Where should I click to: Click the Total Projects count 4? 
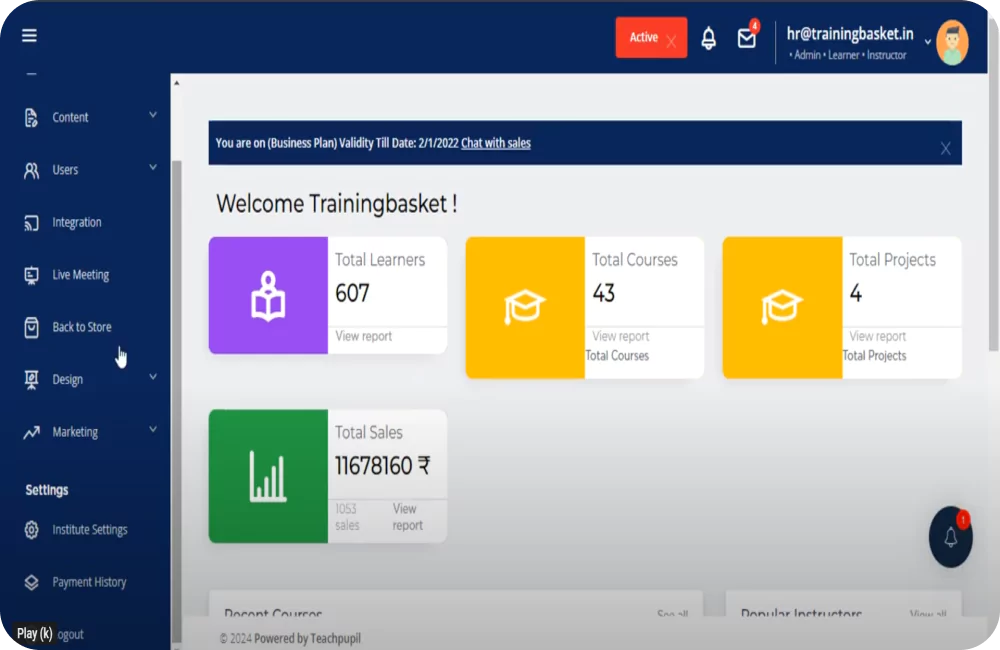(x=856, y=293)
